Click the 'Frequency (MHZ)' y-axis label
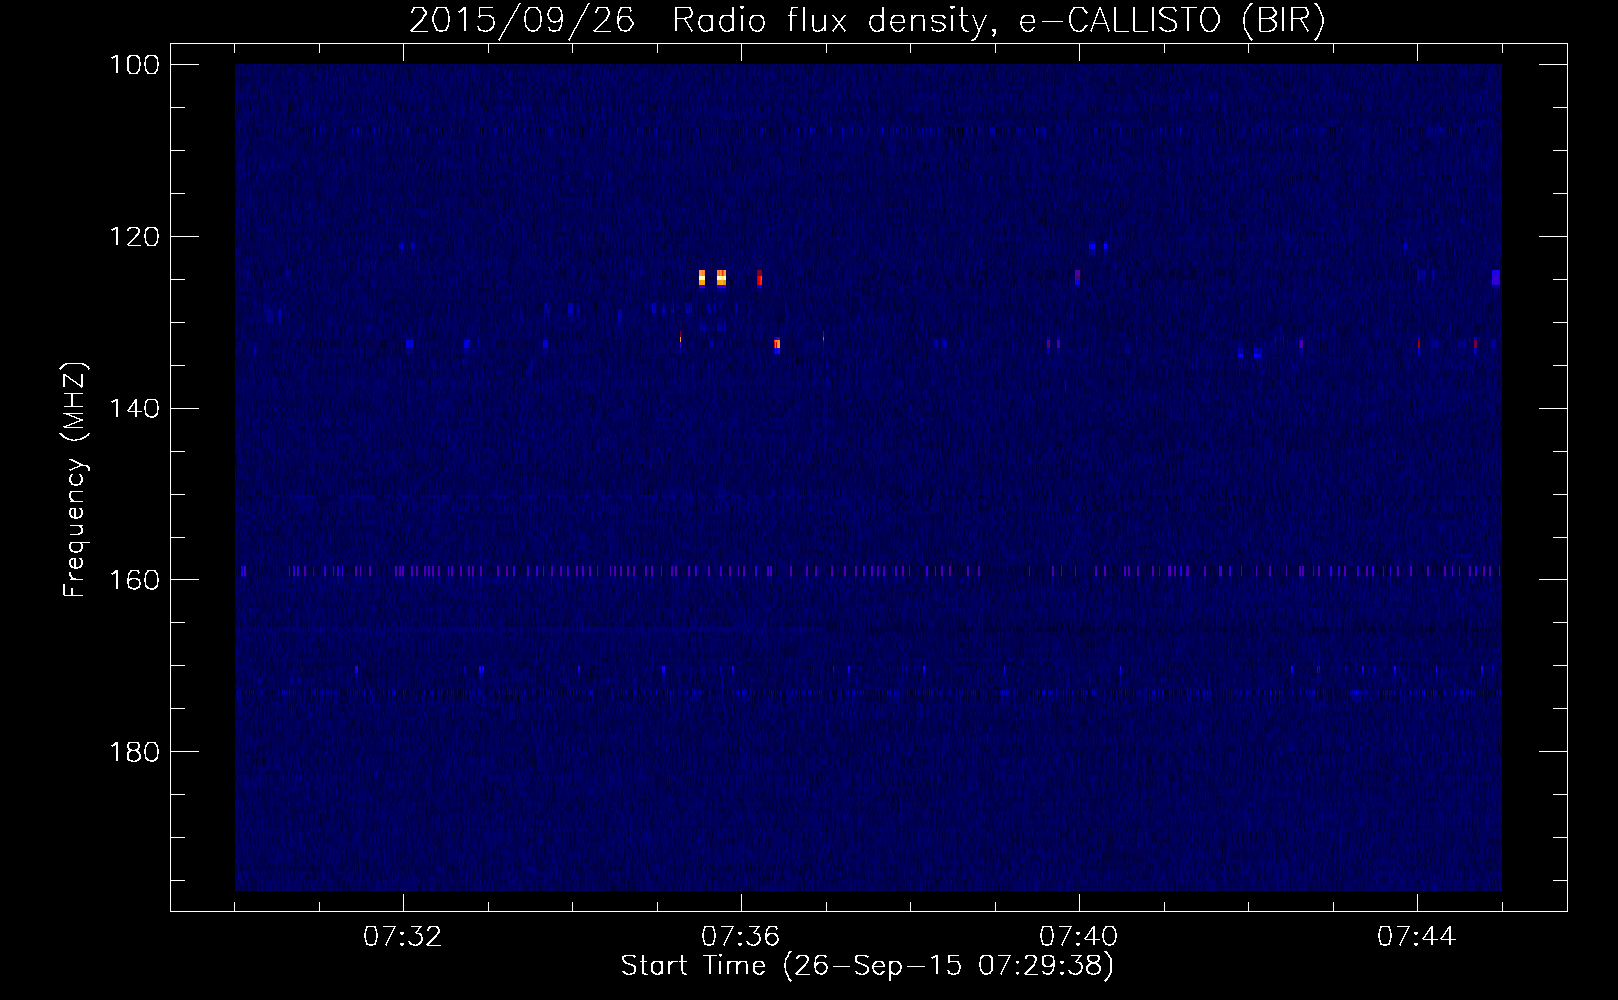The height and width of the screenshot is (1000, 1618). click(75, 479)
